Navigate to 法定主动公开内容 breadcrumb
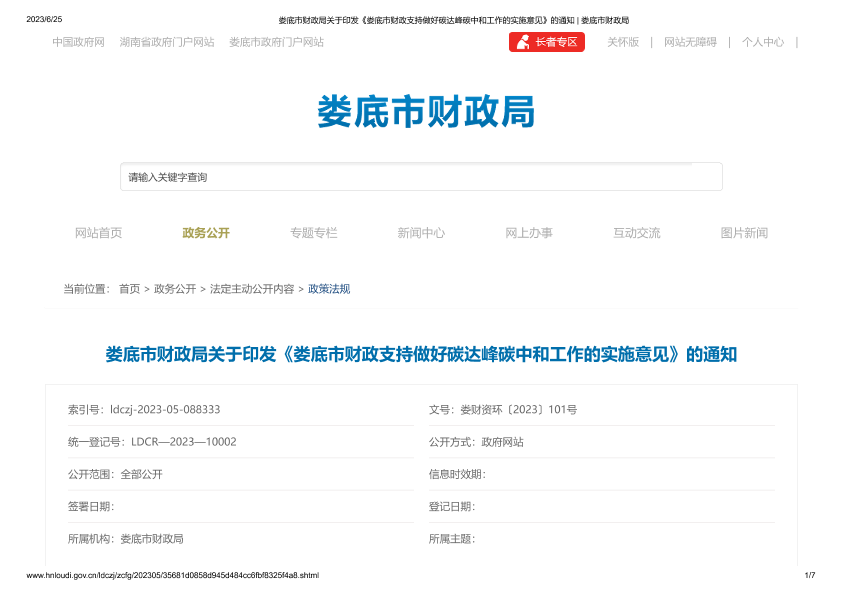Image resolution: width=841 pixels, height=594 pixels. [x=252, y=289]
